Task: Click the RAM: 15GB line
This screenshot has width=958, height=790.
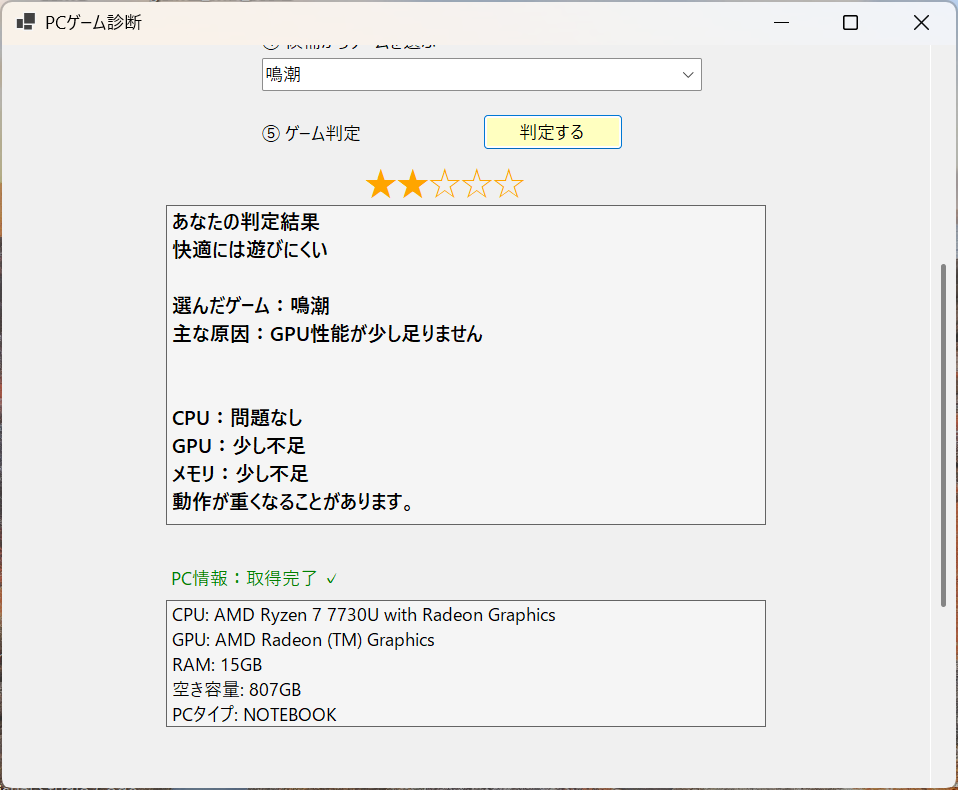Action: tap(217, 665)
